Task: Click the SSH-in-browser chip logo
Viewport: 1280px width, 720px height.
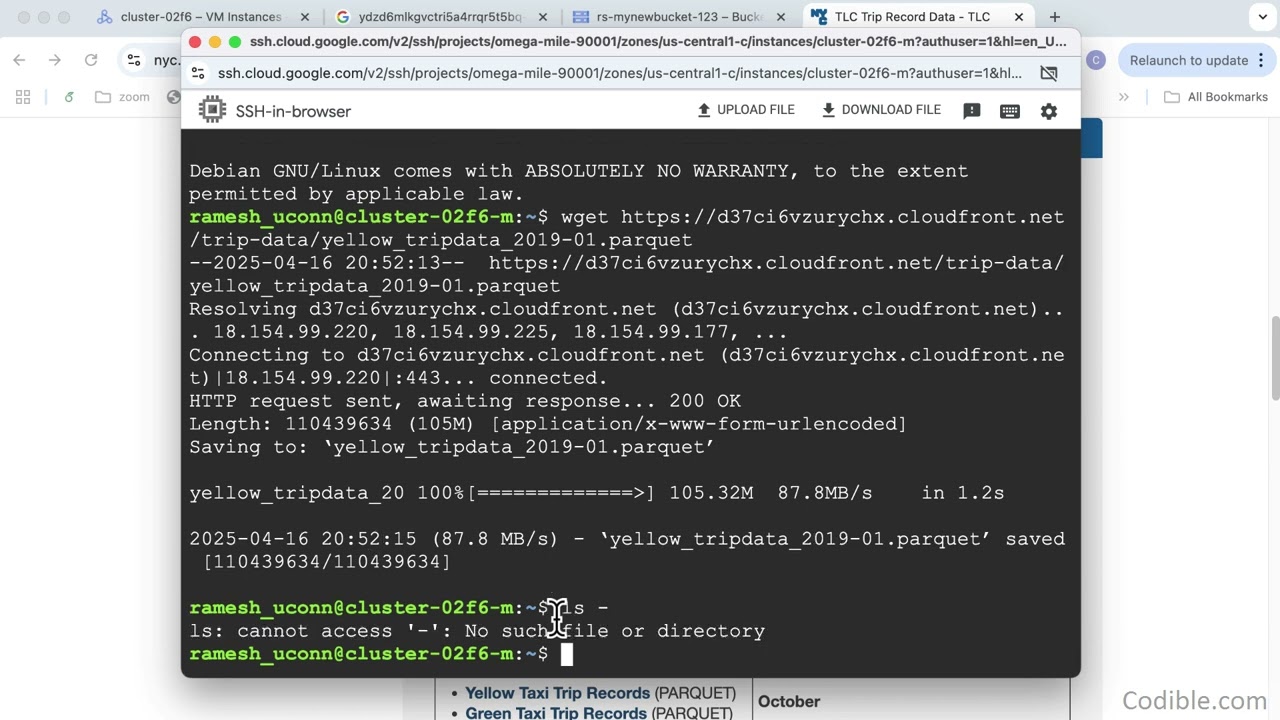Action: pyautogui.click(x=212, y=110)
